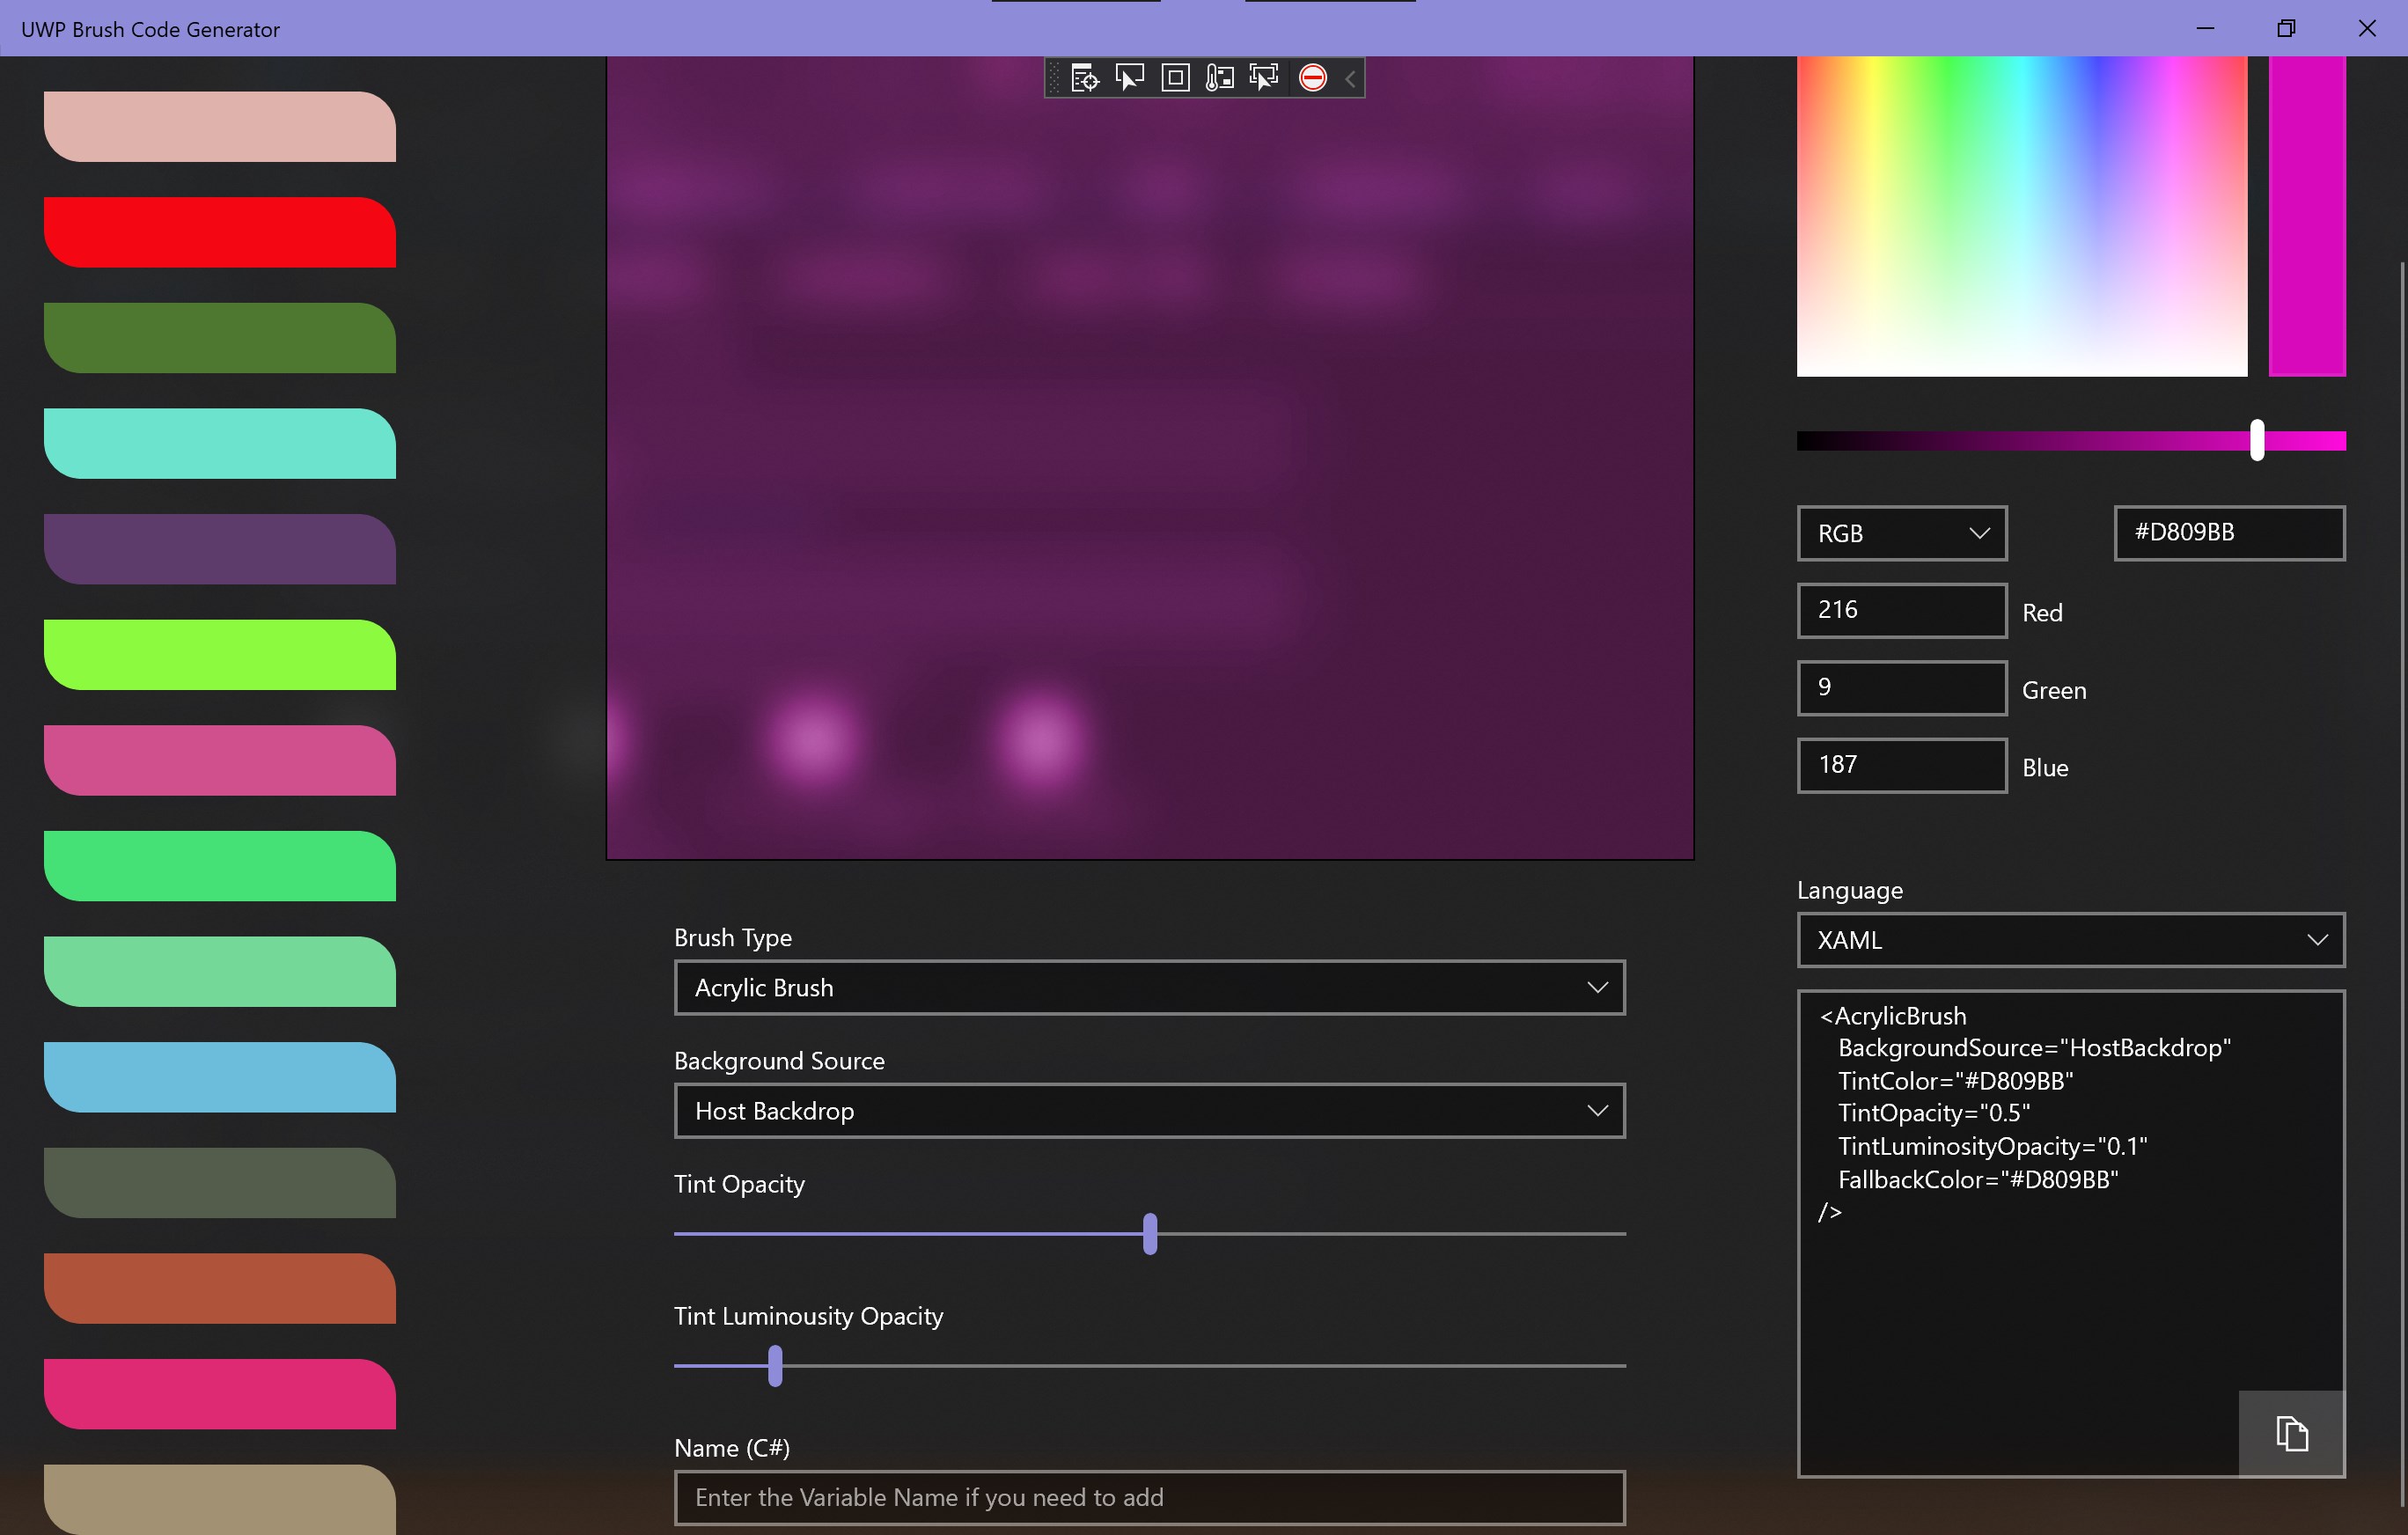Open the Brush Type dropdown
Image resolution: width=2408 pixels, height=1535 pixels.
(1149, 987)
